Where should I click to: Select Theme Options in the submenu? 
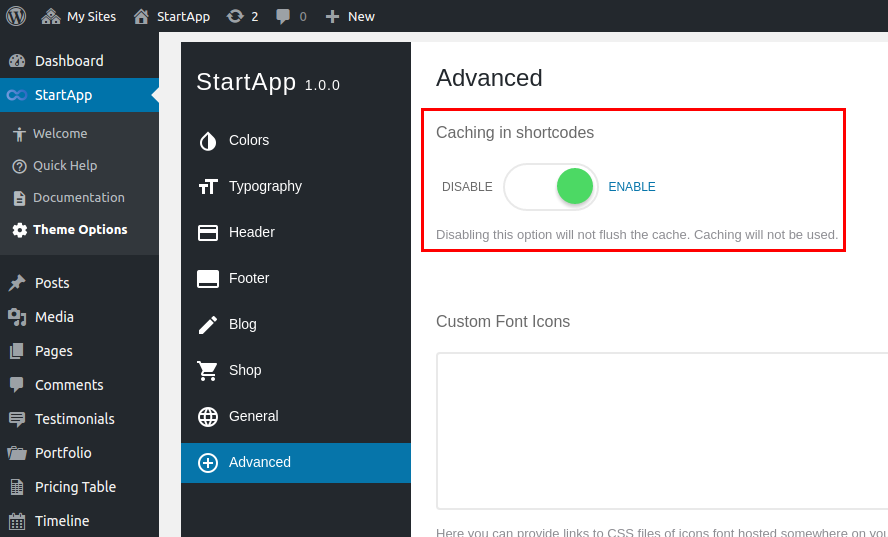point(79,229)
